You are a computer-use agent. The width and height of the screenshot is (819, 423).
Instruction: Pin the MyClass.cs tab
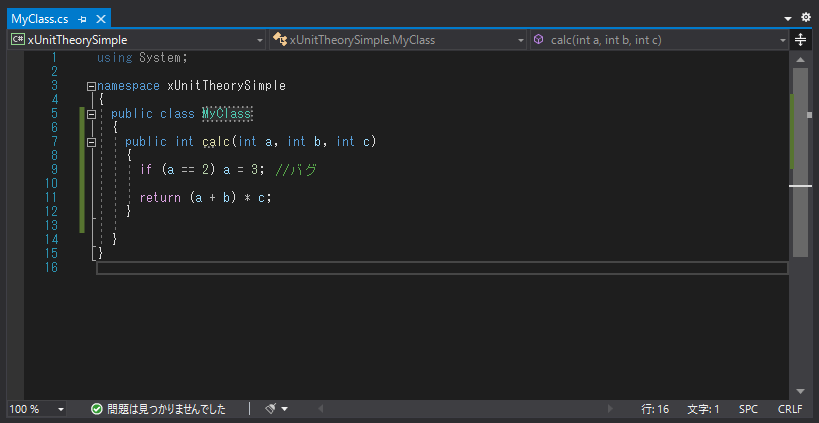(82, 19)
